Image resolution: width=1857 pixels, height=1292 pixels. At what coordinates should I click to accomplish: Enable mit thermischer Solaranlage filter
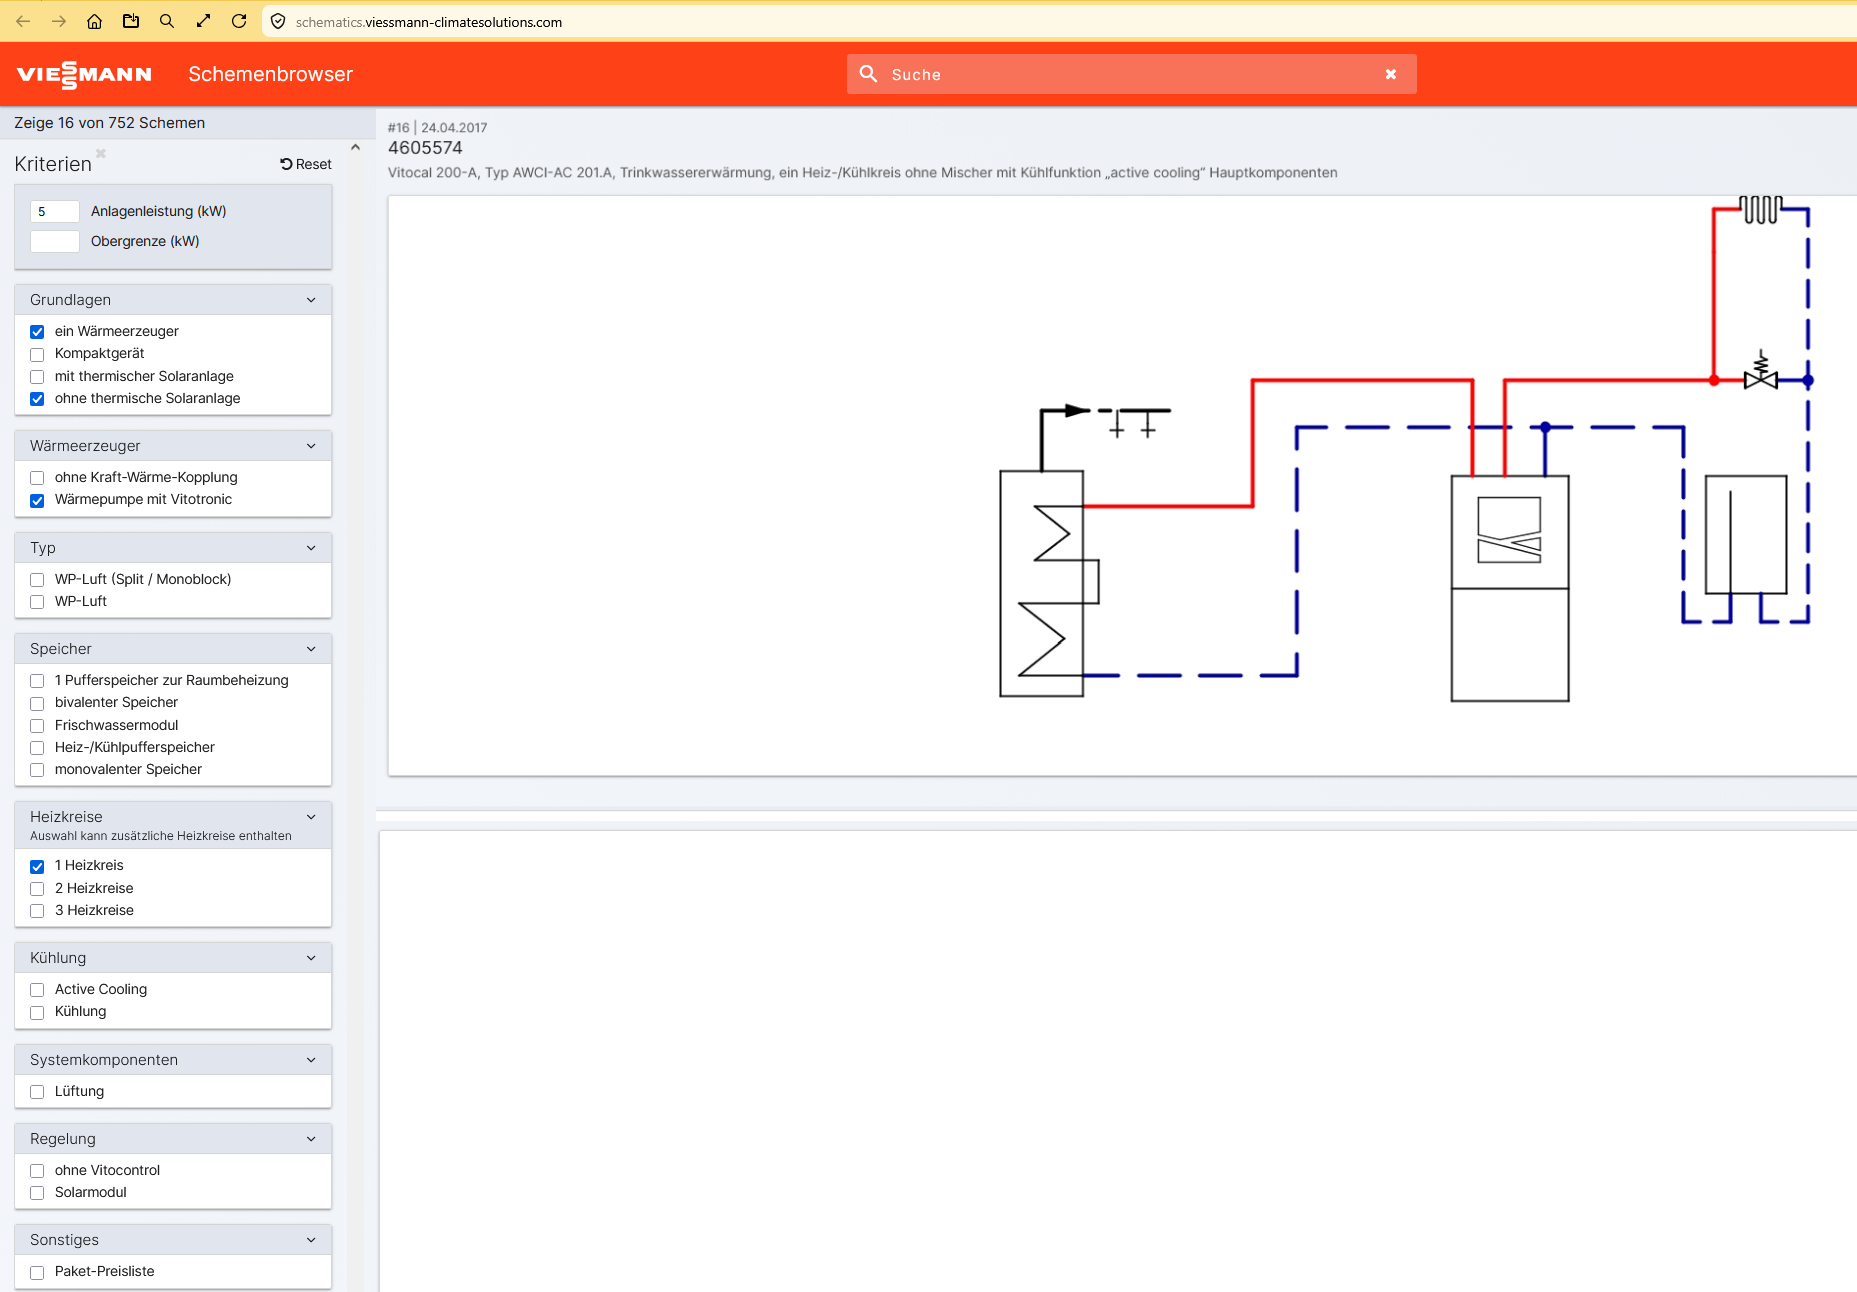(37, 377)
